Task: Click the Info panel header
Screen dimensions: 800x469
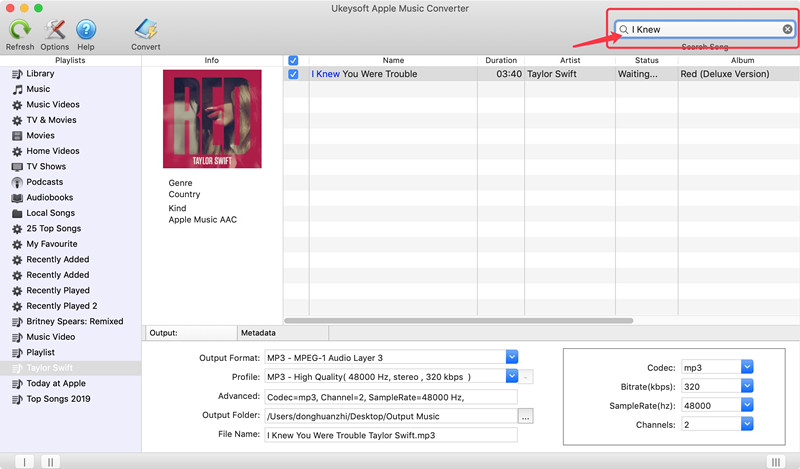Action: [212, 60]
